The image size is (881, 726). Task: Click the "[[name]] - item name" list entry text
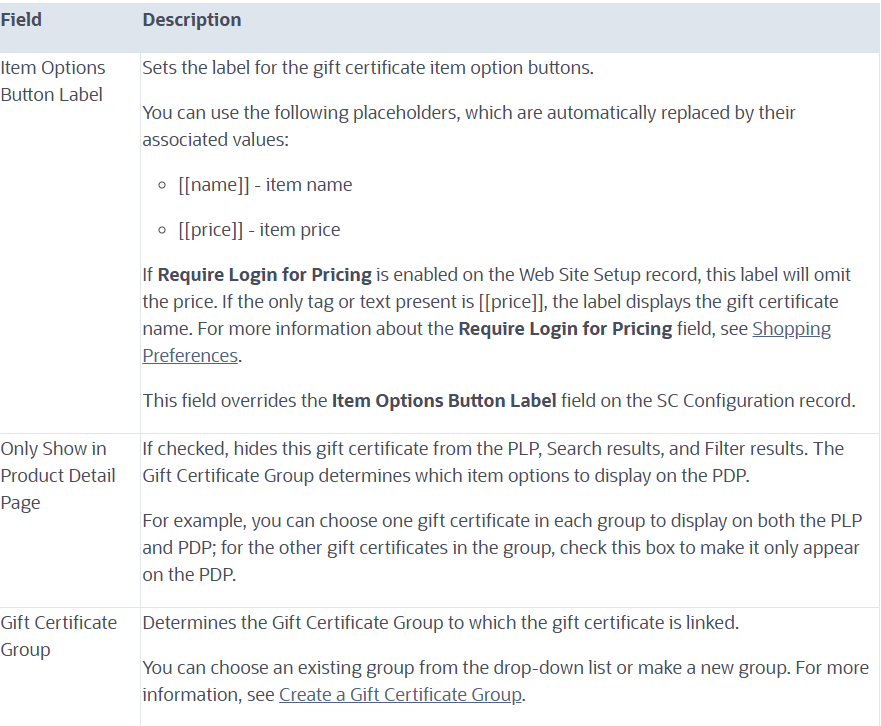coord(265,185)
